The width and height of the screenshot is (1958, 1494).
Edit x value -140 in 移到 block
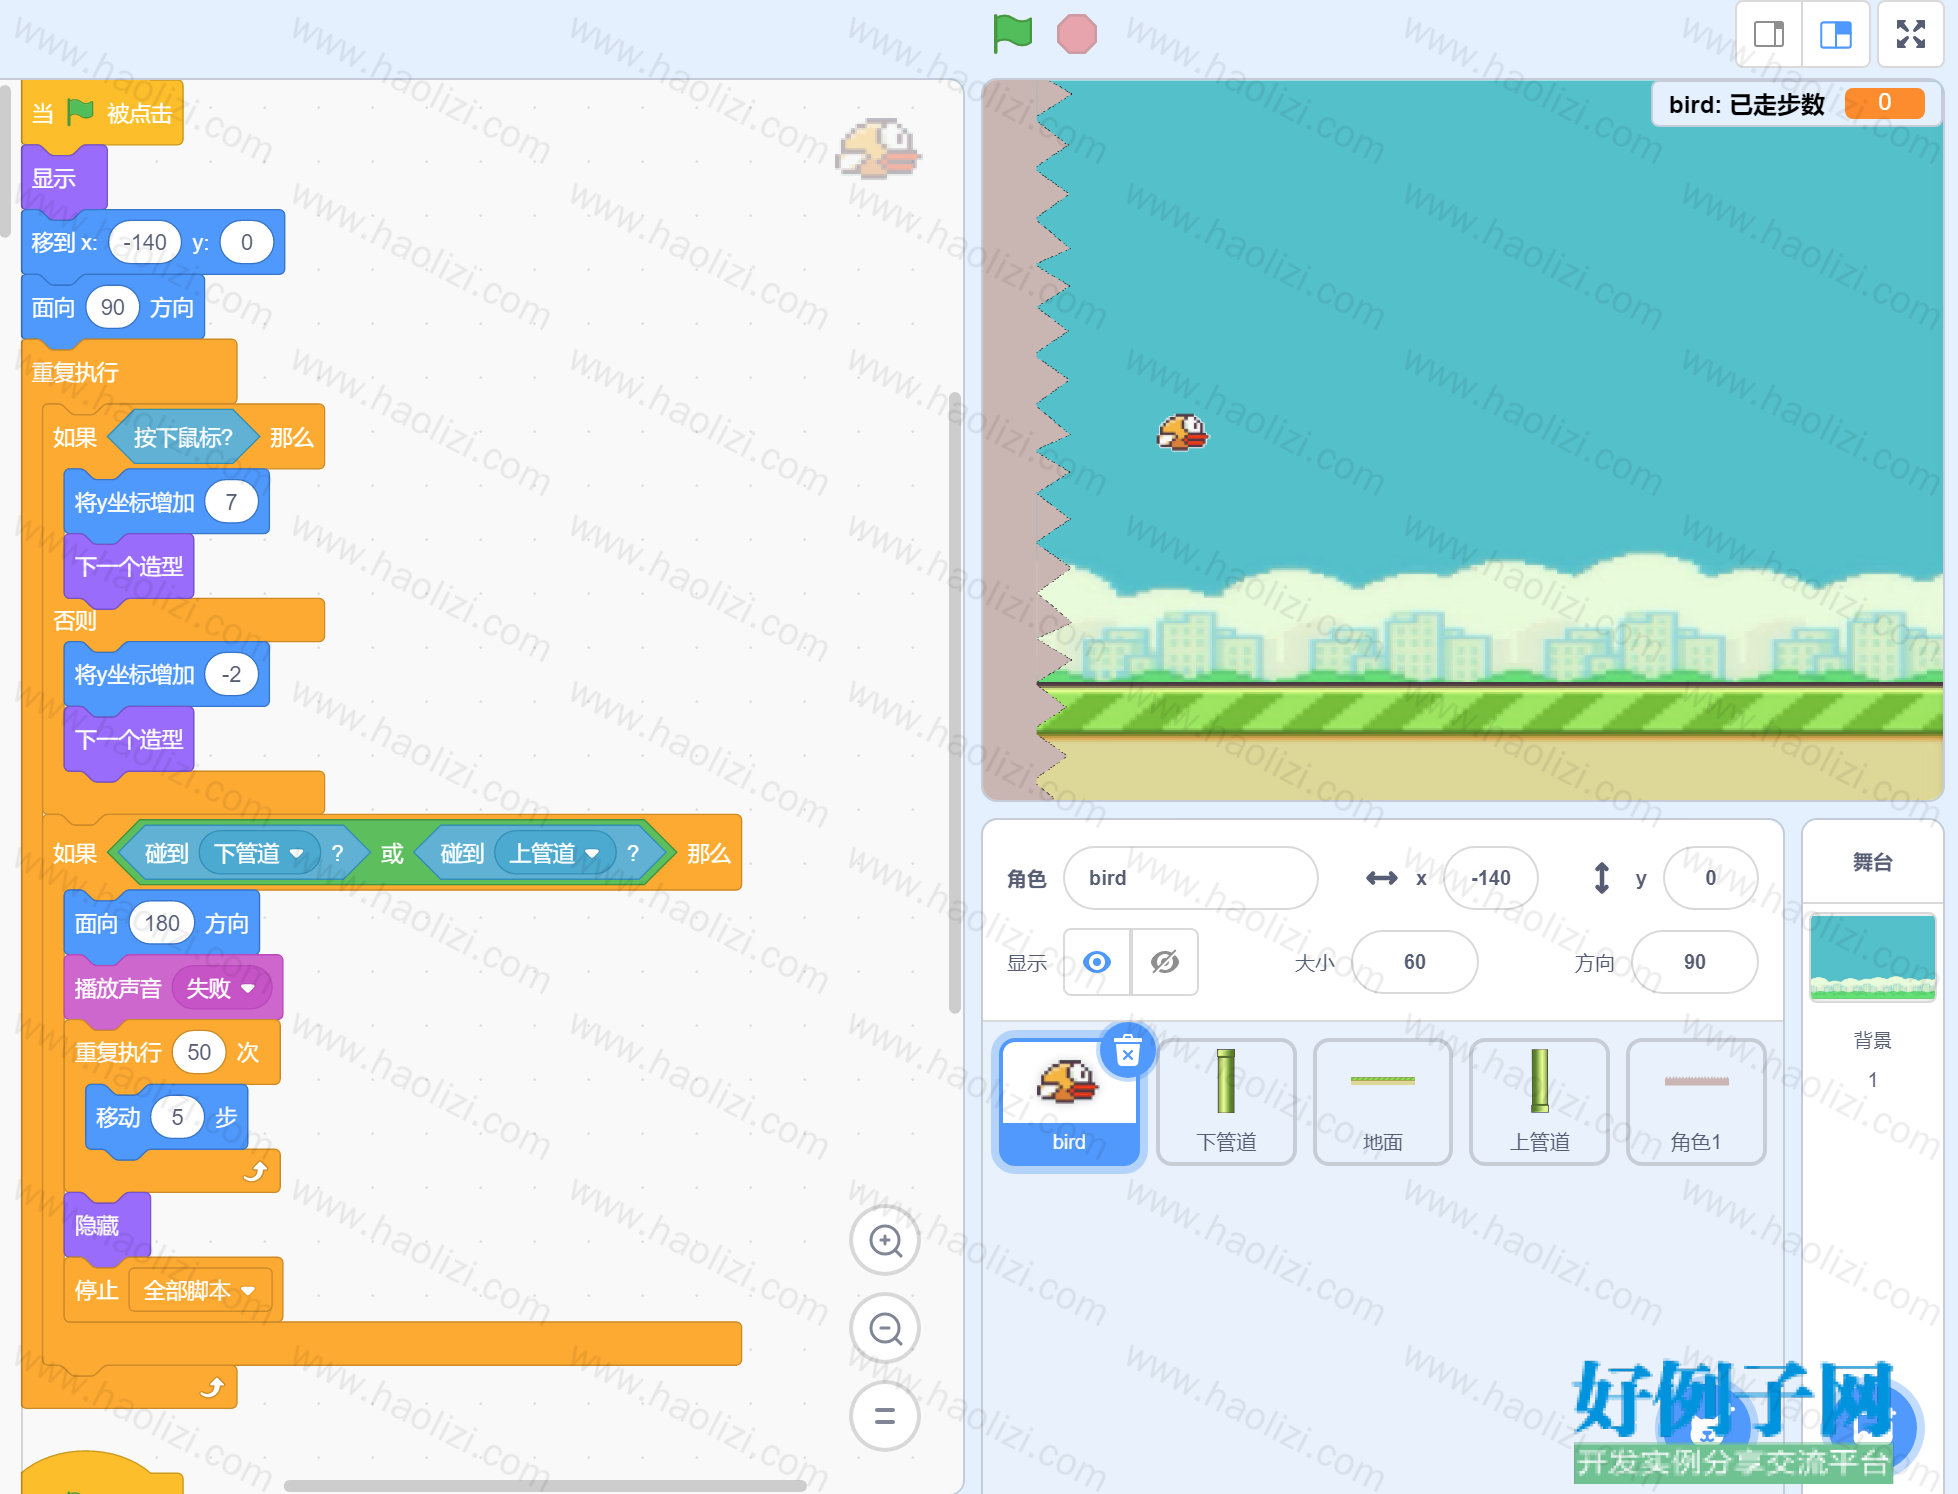coord(145,242)
